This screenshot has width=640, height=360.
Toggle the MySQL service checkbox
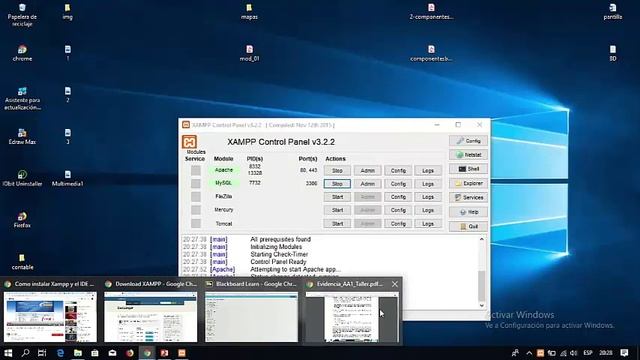tap(196, 184)
